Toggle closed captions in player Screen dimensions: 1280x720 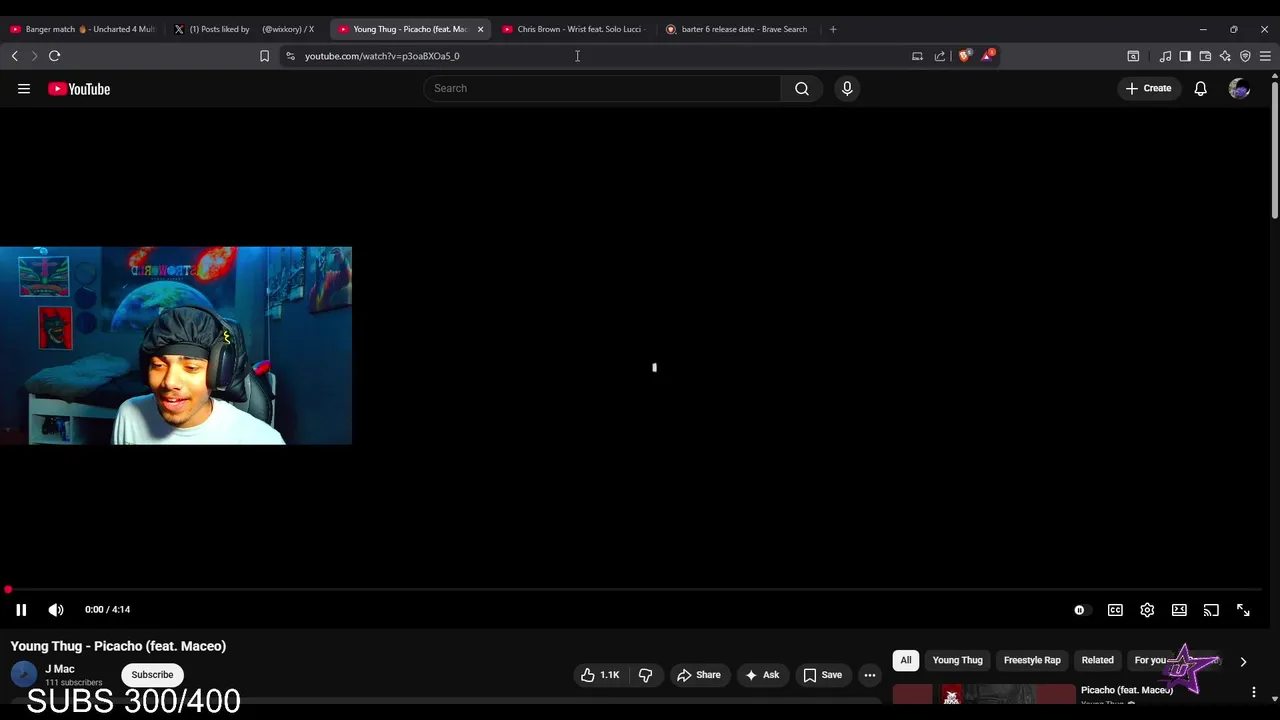(x=1115, y=610)
